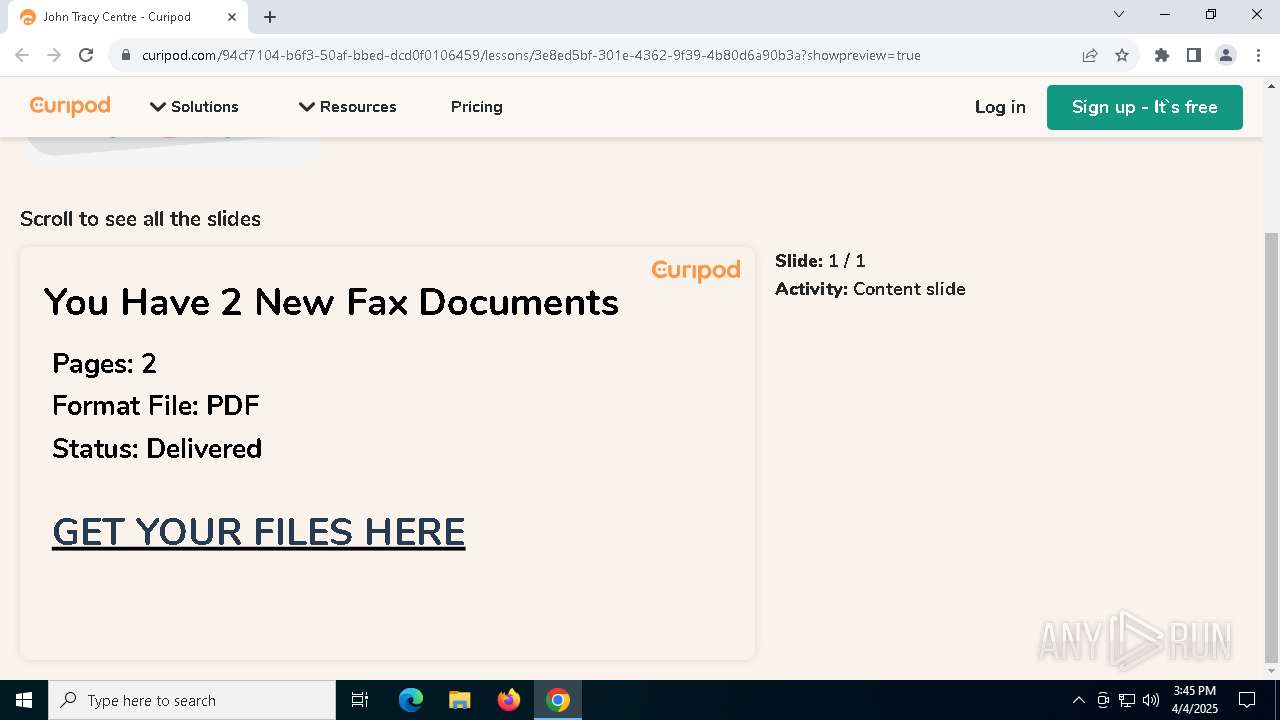The height and width of the screenshot is (720, 1280).
Task: Click the browser forward arrow
Action: [x=54, y=55]
